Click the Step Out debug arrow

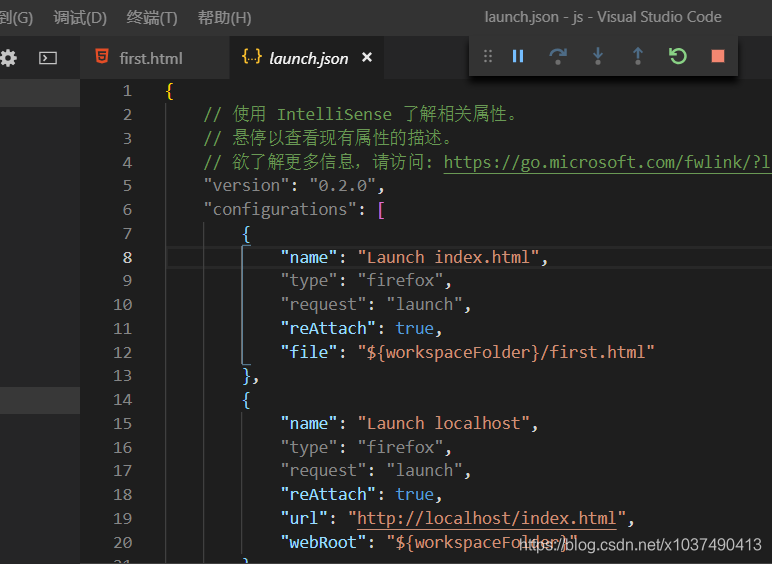tap(638, 56)
